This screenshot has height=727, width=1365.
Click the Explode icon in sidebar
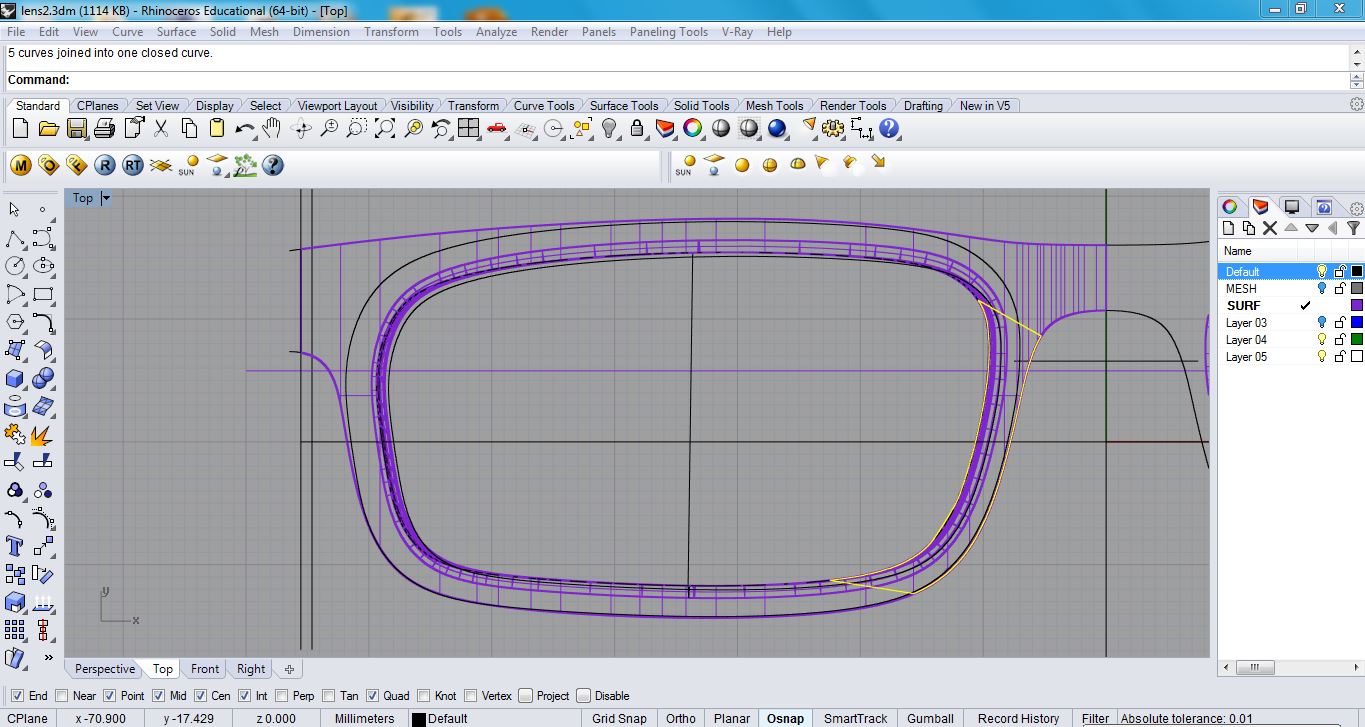pos(43,434)
